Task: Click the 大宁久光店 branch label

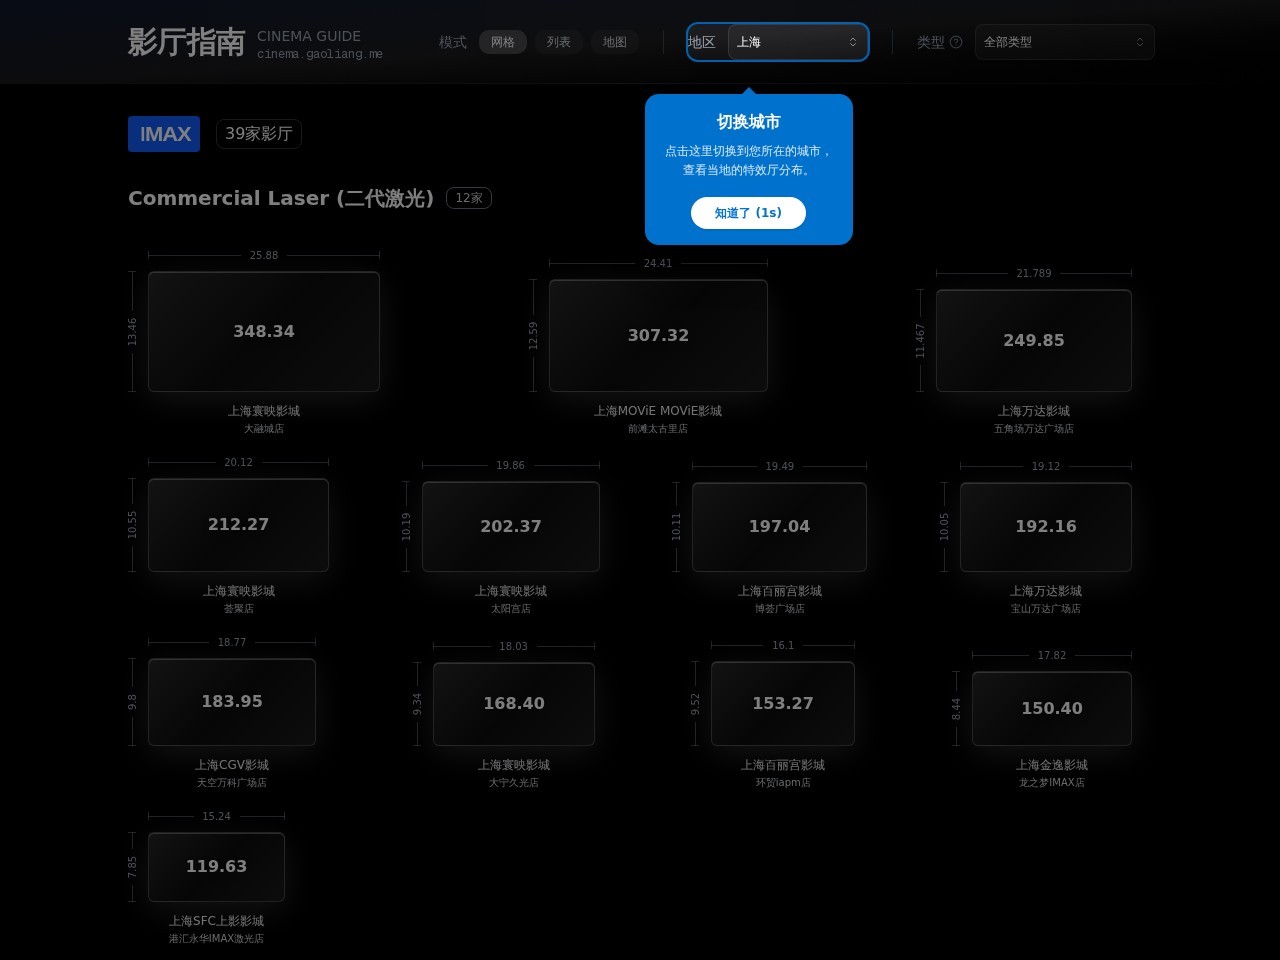Action: (x=514, y=783)
